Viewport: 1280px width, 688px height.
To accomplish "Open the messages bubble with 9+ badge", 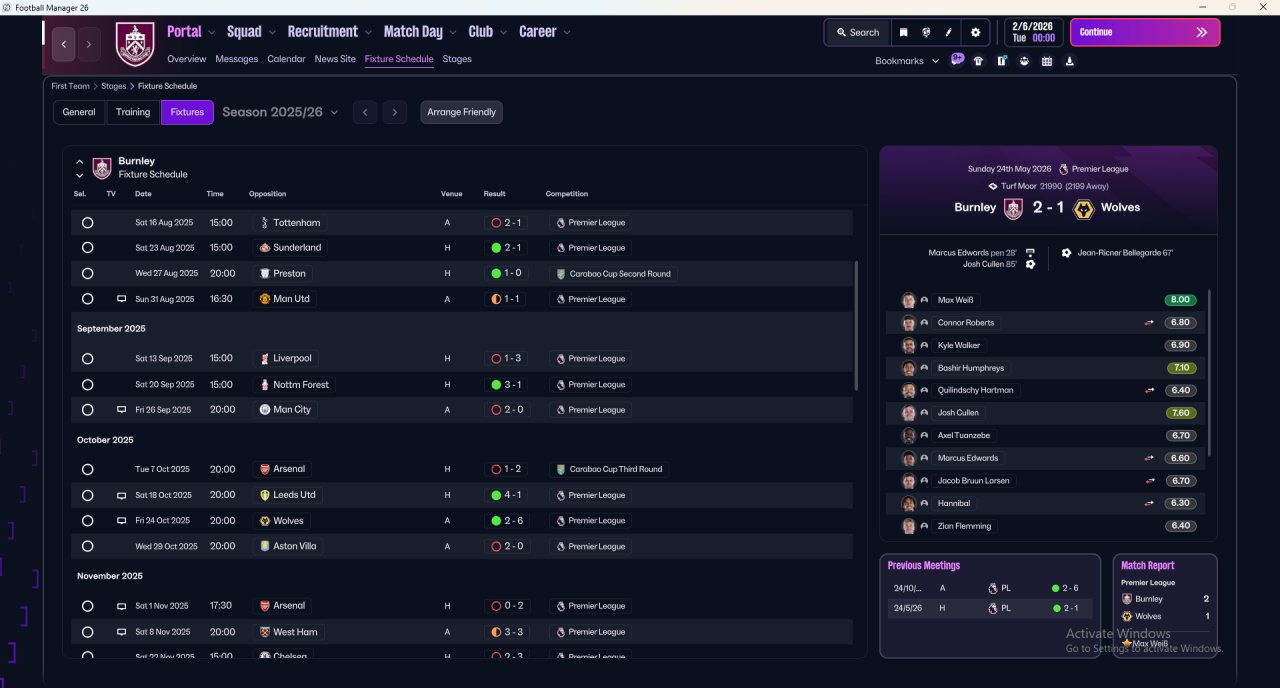I will click(957, 60).
